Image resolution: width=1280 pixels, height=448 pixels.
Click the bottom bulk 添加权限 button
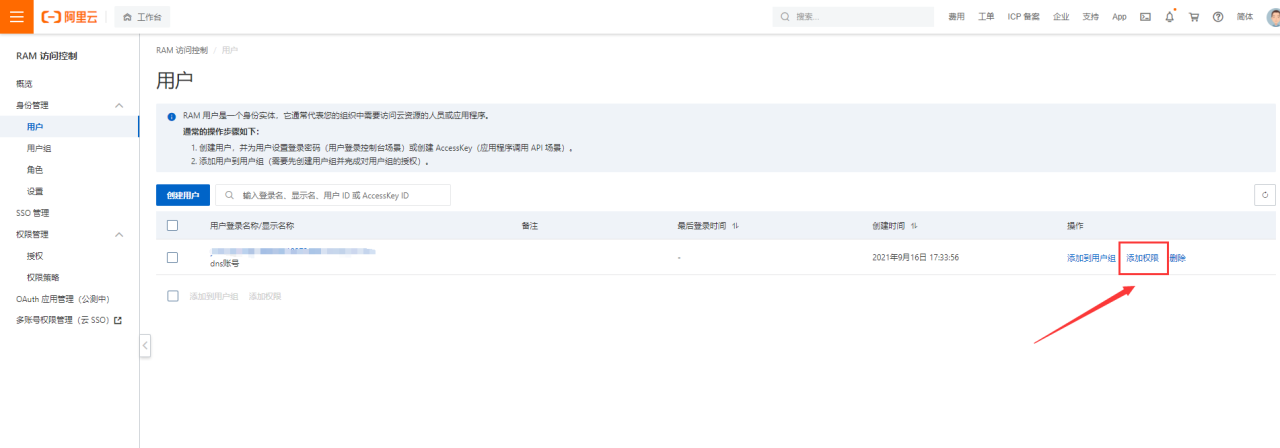[x=265, y=296]
